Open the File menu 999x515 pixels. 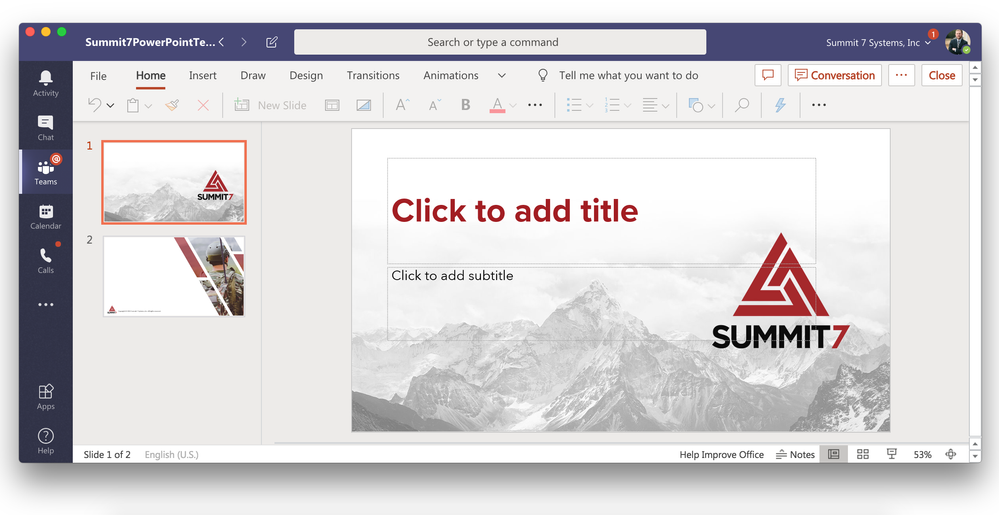pos(99,76)
